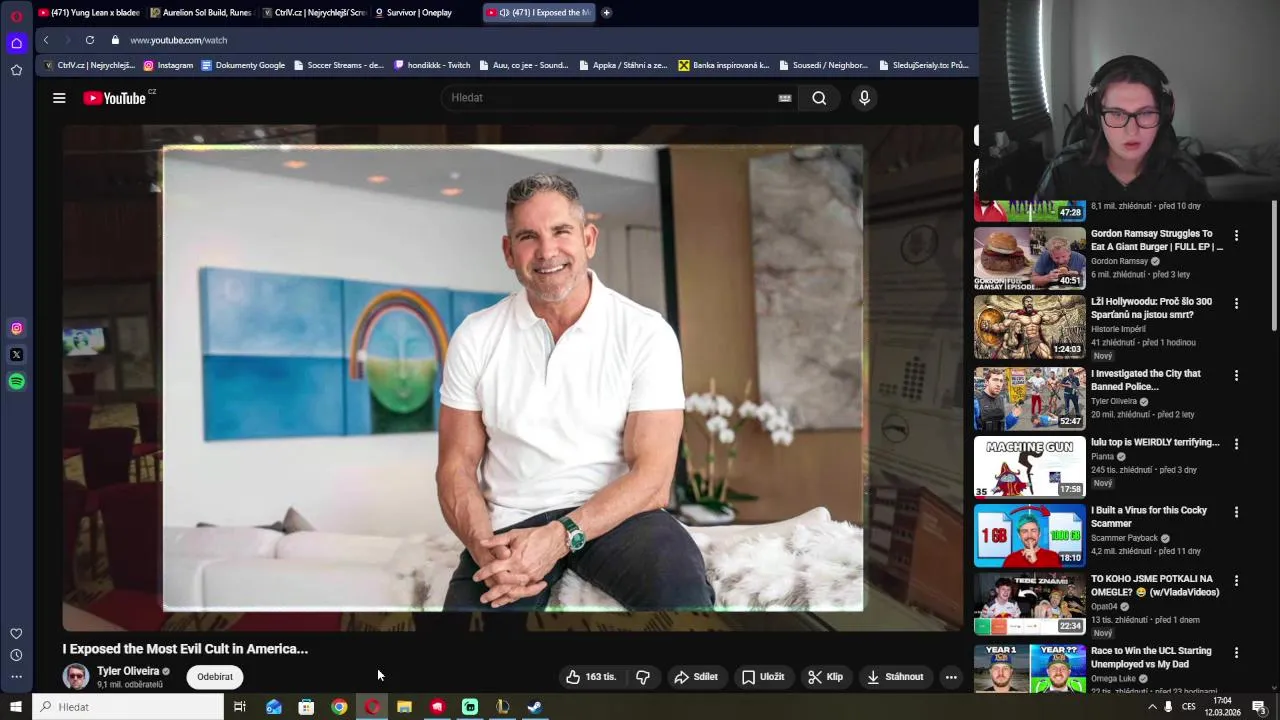Open I Built a Virus video thumbnail
Viewport: 1280px width, 720px height.
click(1029, 535)
